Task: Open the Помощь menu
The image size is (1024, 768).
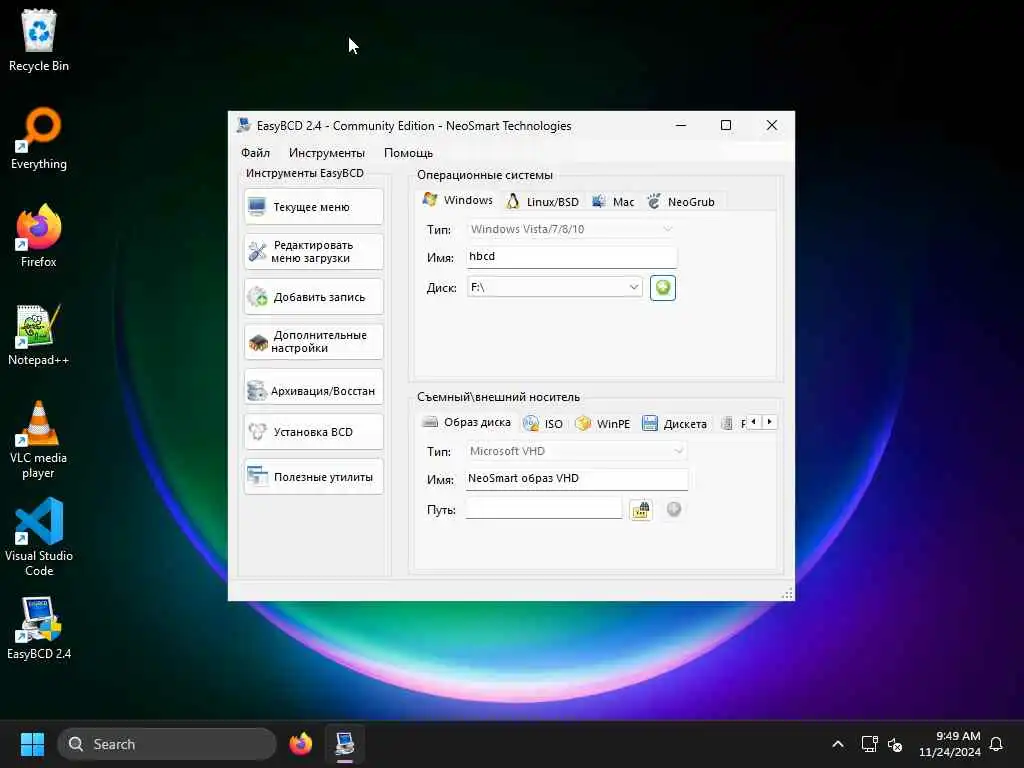Action: [x=408, y=153]
